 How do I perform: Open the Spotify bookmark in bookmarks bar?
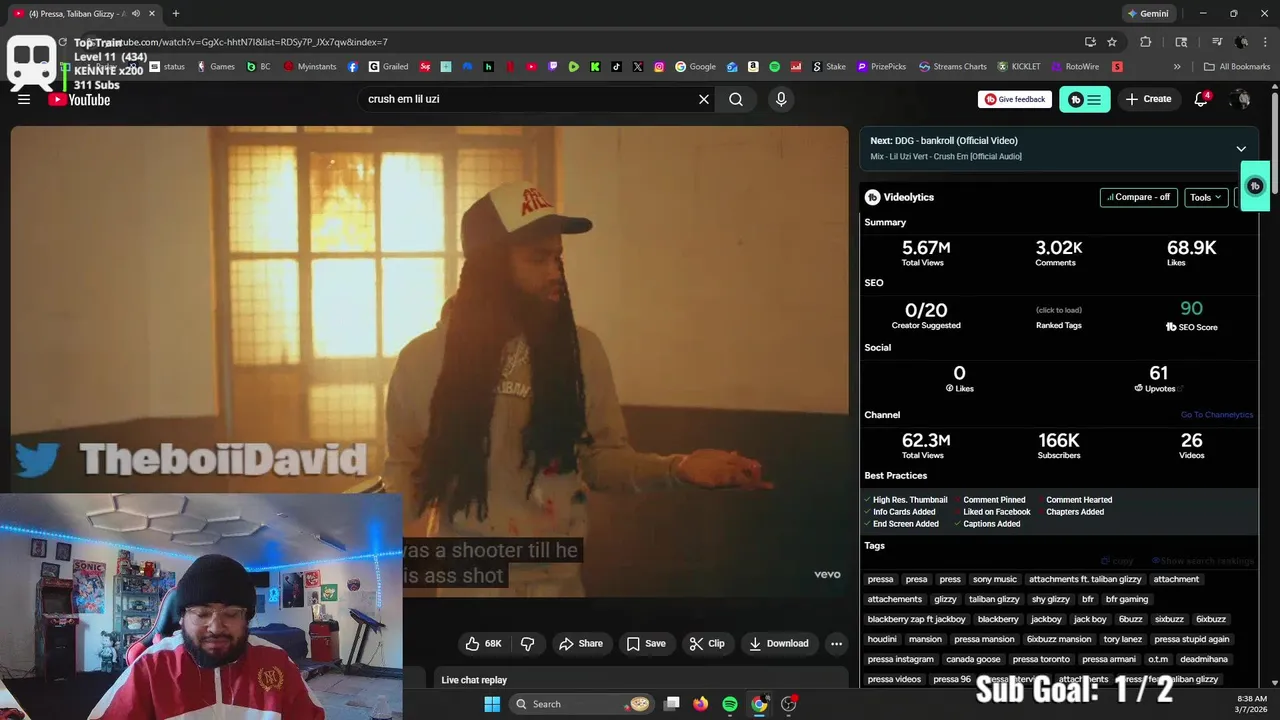tap(774, 67)
